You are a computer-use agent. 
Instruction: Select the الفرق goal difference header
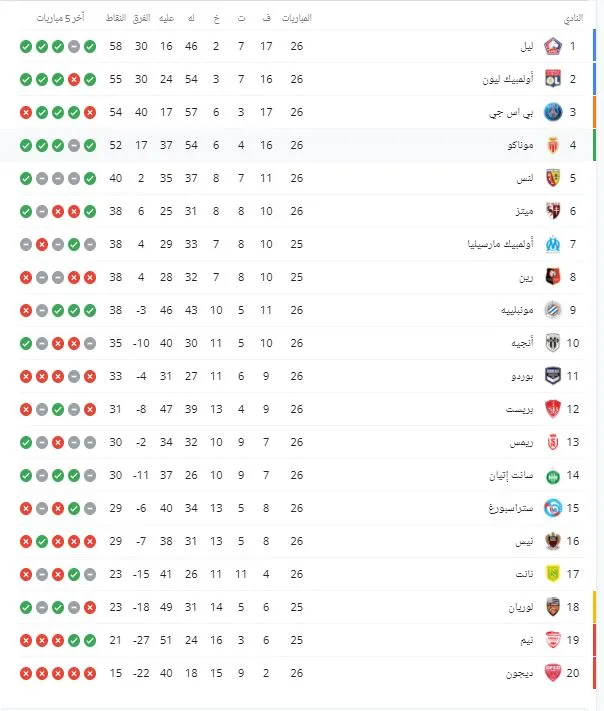141,19
